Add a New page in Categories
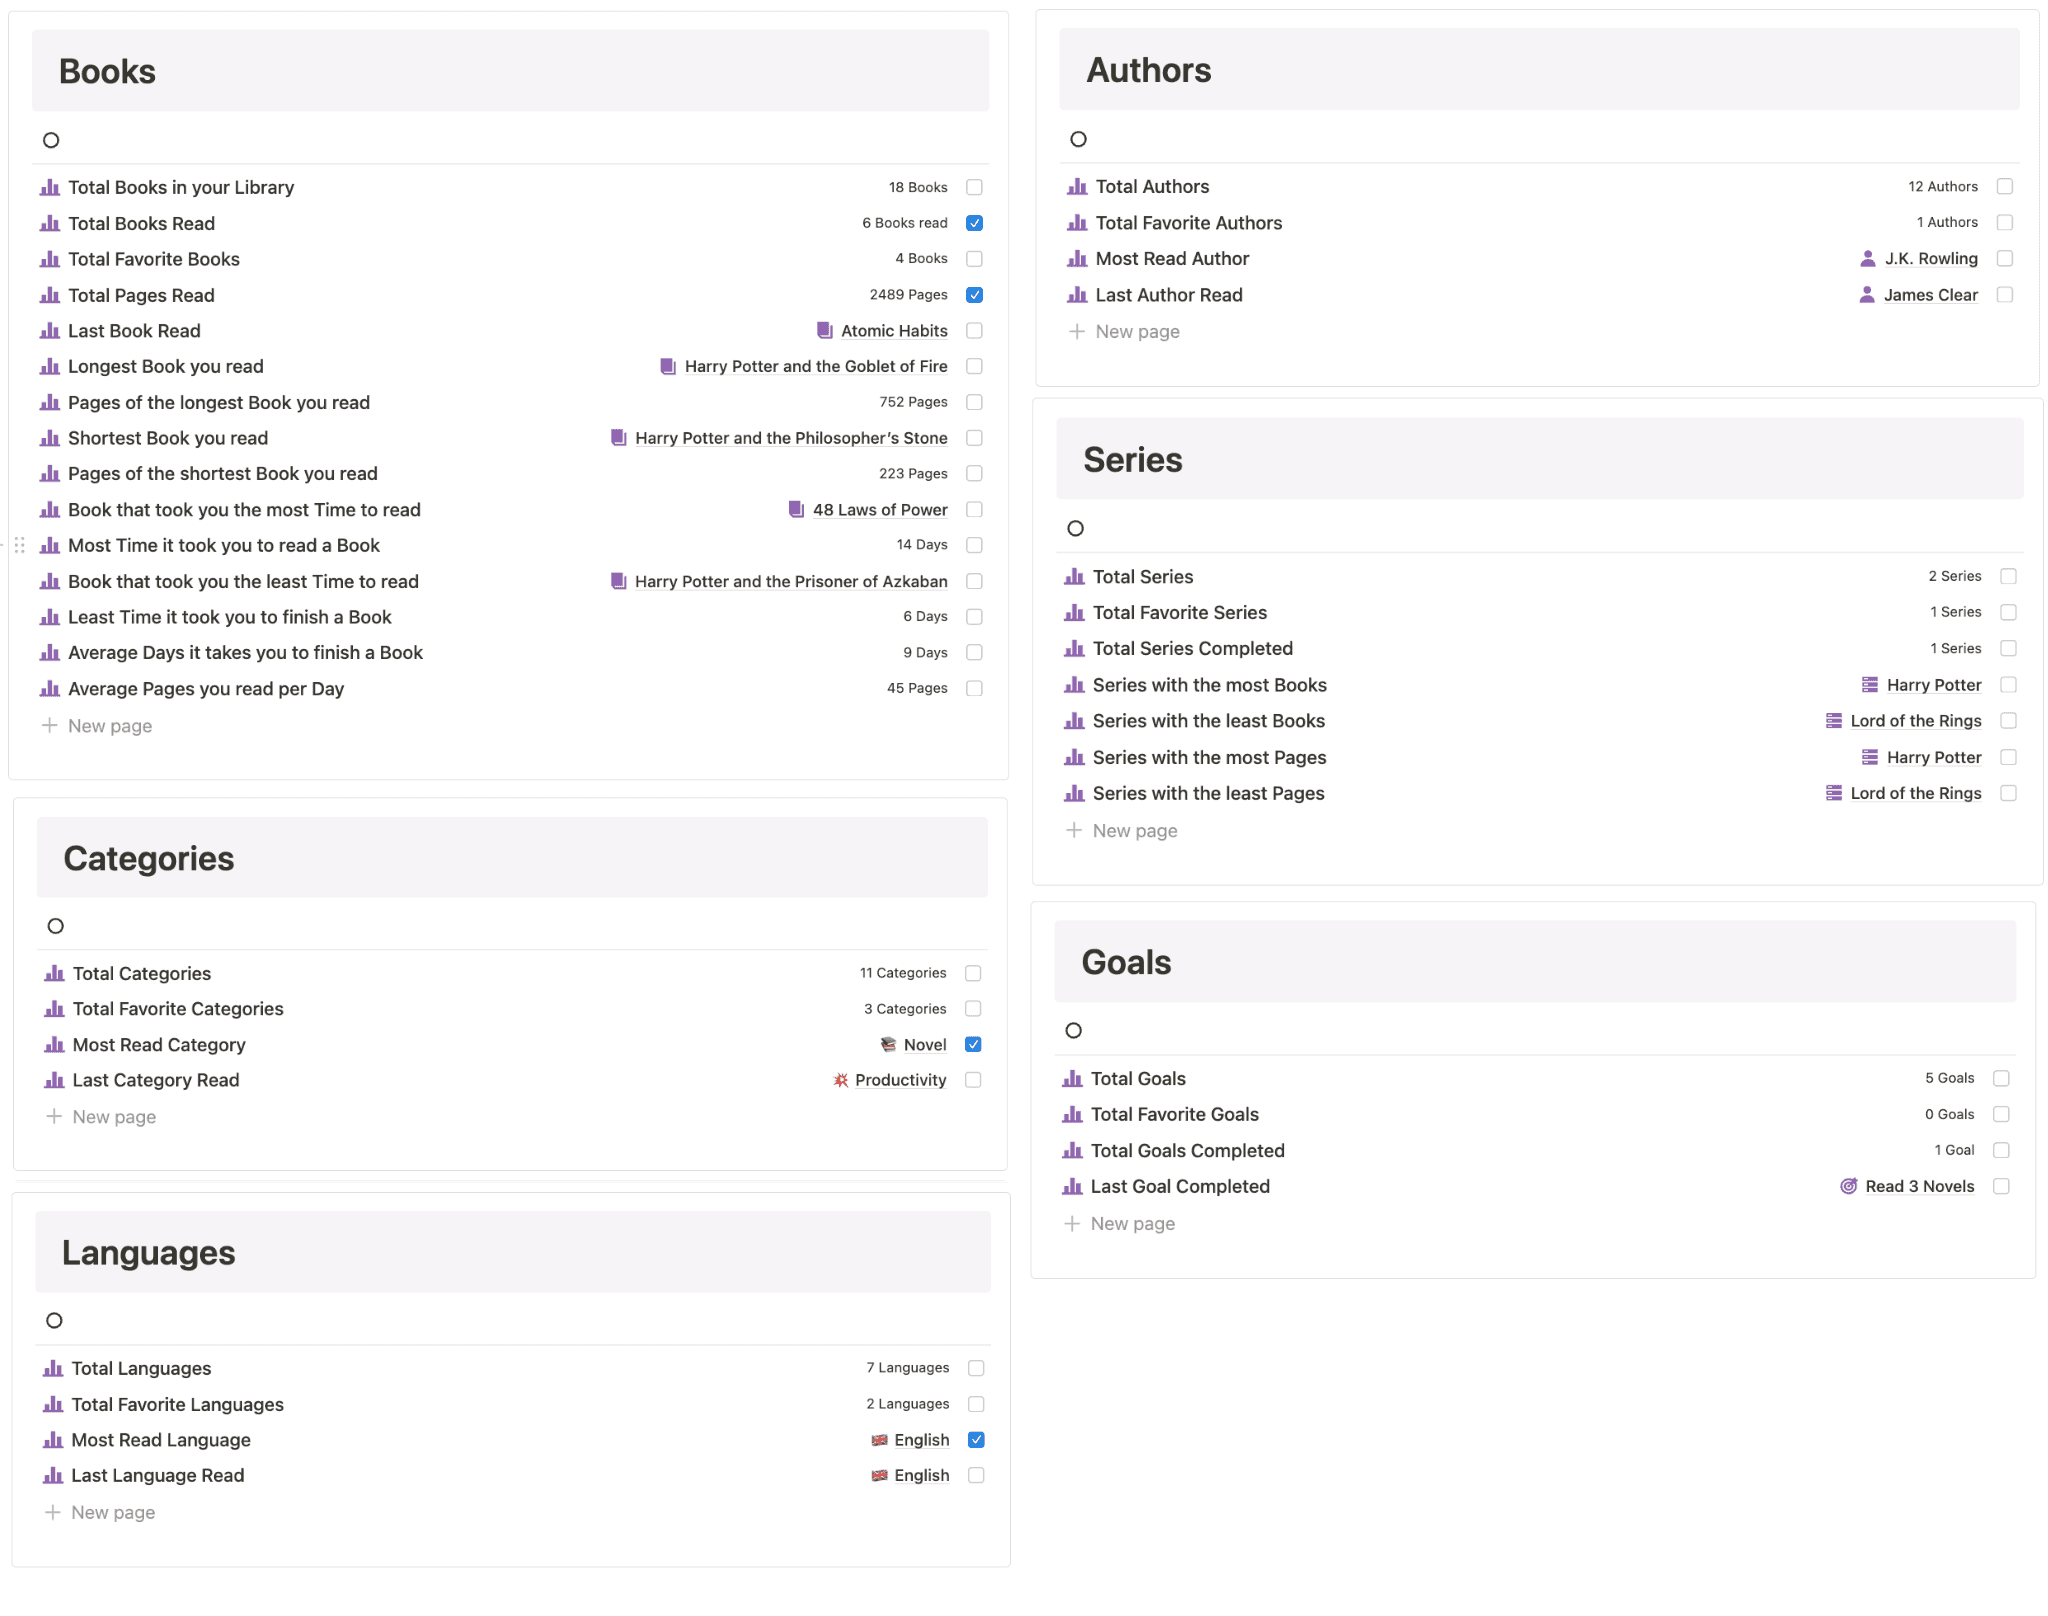The image size is (2048, 1616). coord(114,1116)
